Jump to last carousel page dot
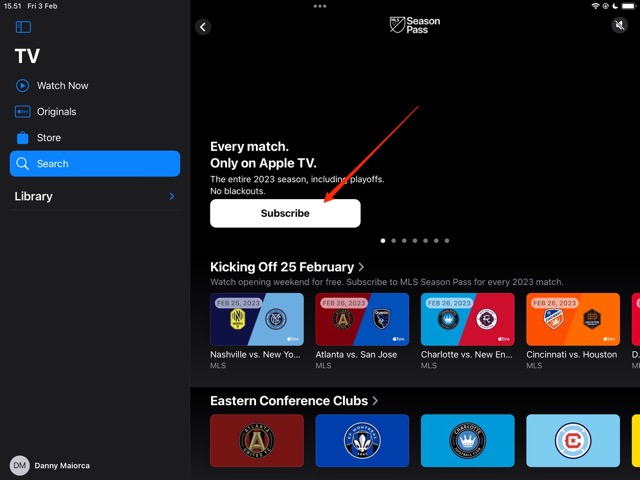 pos(447,241)
